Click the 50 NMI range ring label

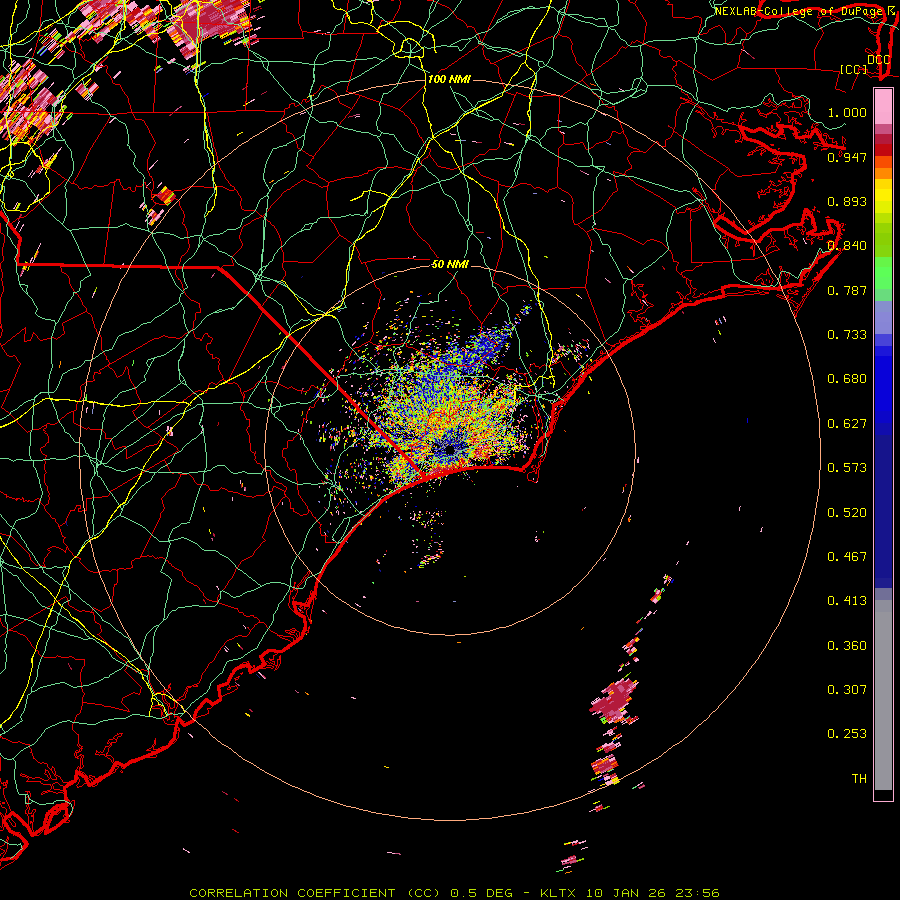(450, 264)
